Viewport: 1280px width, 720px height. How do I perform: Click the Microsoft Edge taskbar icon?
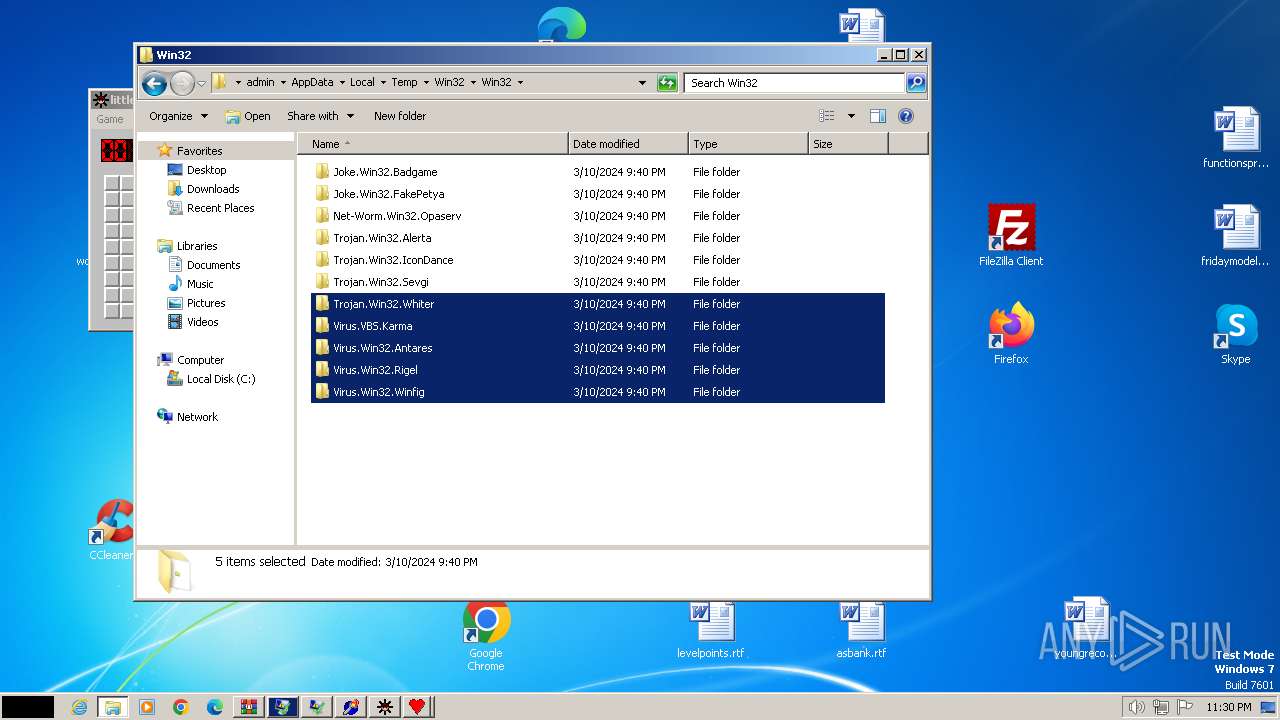[x=214, y=707]
